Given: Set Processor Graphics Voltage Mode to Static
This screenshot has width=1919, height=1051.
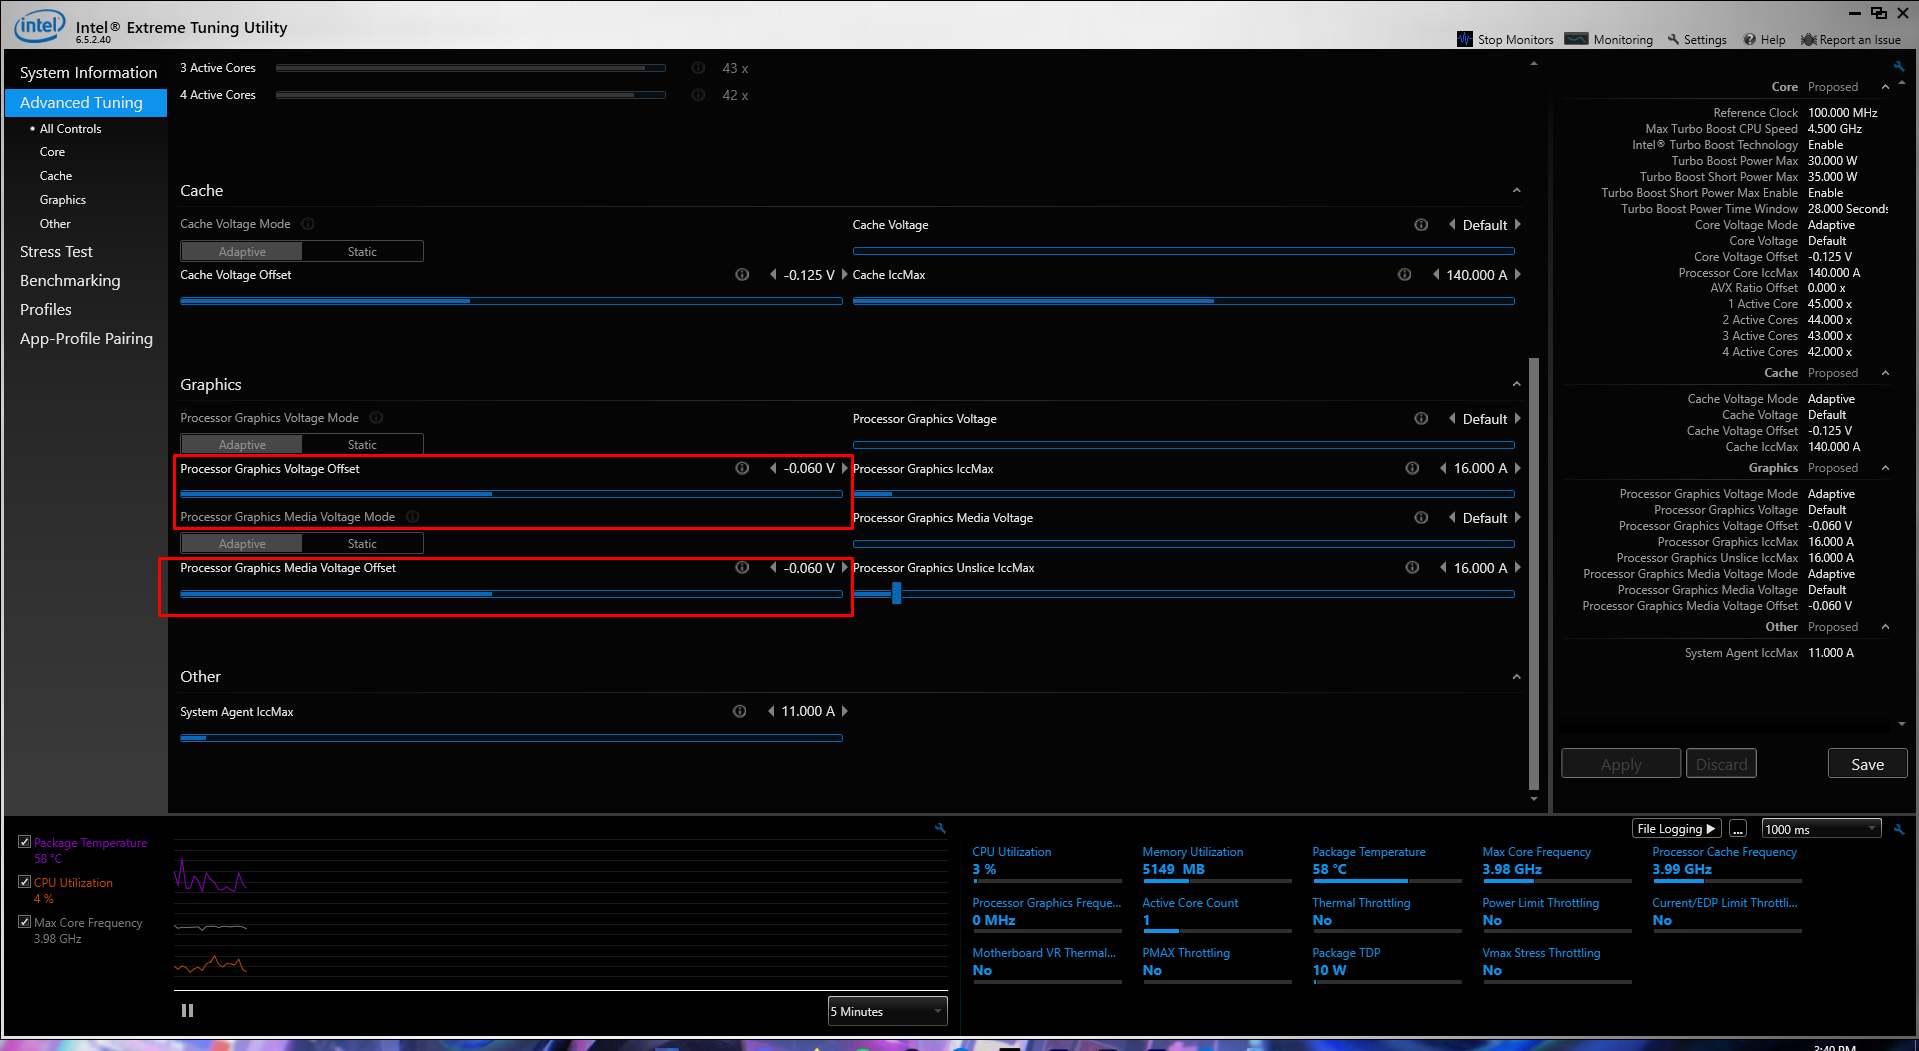Looking at the screenshot, I should [x=362, y=445].
